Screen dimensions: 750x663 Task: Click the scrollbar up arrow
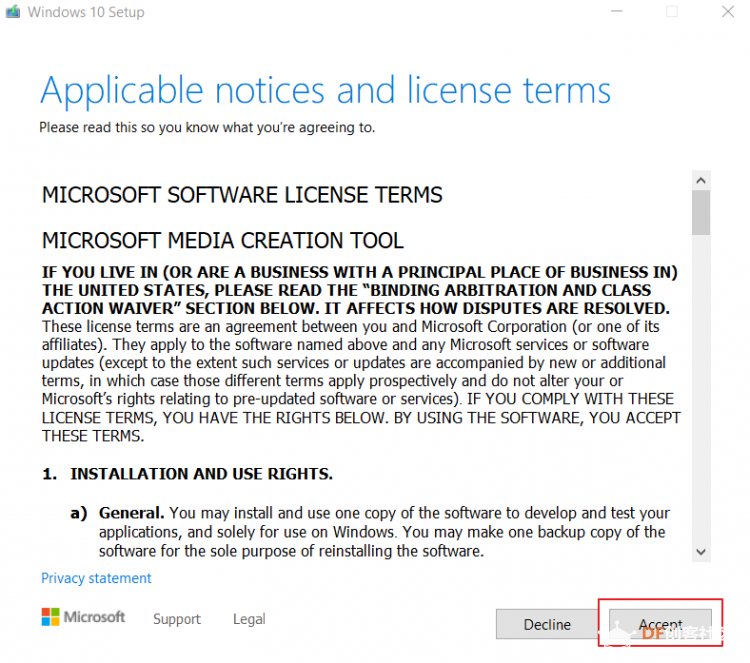[701, 180]
